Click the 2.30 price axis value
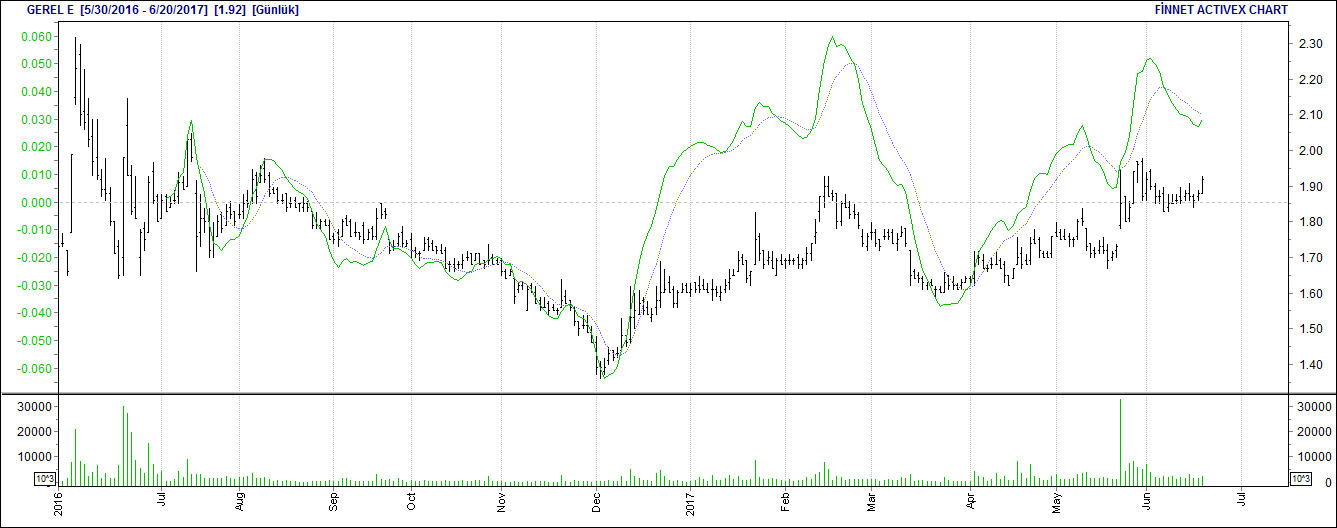Viewport: 1337px width, 528px height. coord(1310,45)
